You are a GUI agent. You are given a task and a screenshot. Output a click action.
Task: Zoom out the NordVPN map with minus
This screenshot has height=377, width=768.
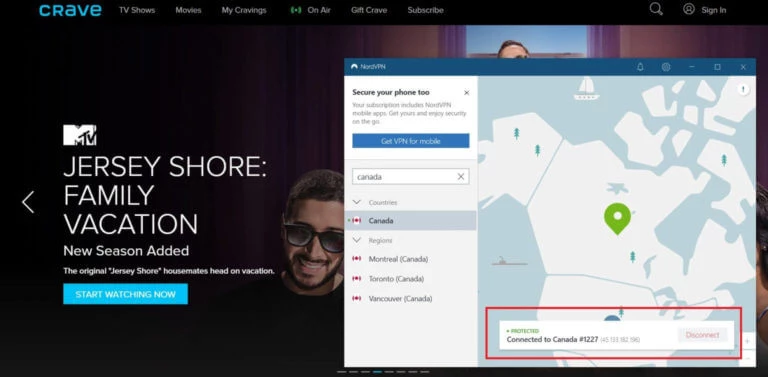coord(747,358)
